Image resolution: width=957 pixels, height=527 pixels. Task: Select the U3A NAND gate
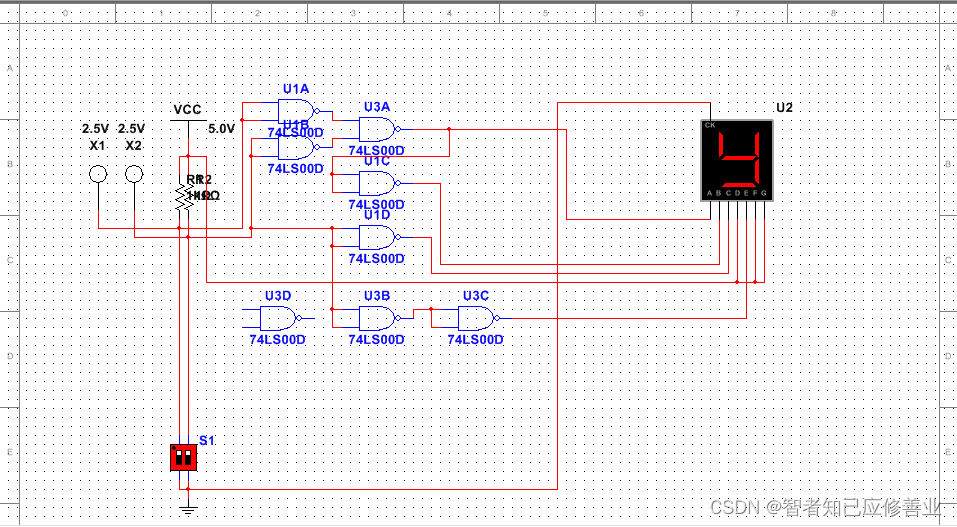click(x=378, y=129)
